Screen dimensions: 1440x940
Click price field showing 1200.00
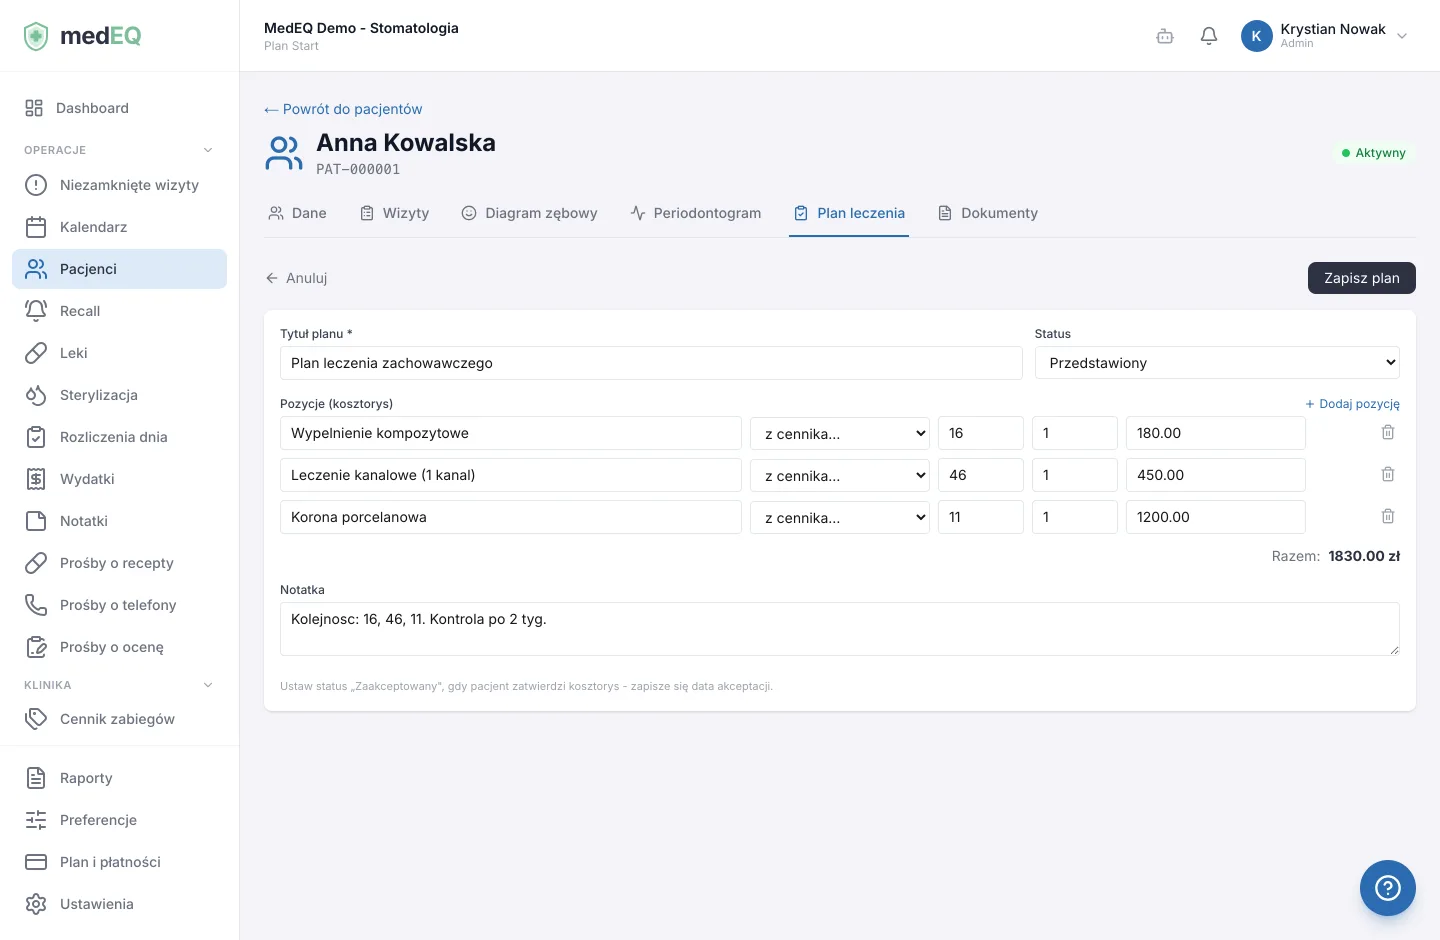pos(1216,517)
